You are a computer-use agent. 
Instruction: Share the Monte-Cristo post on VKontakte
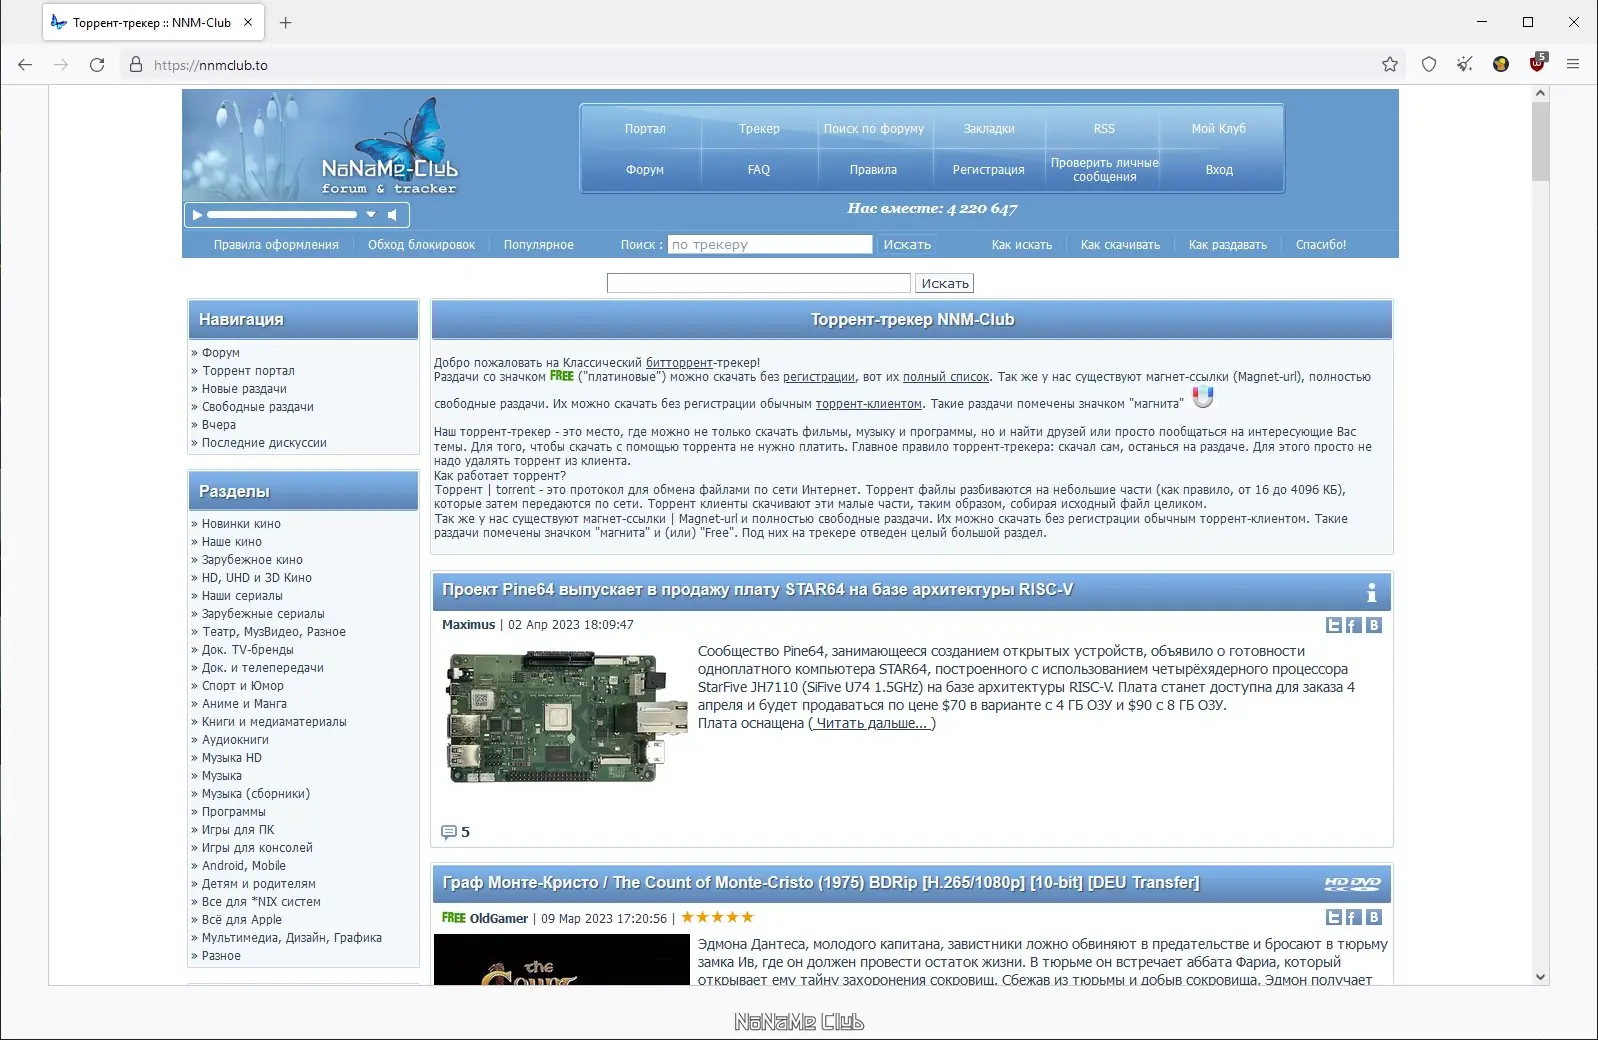pyautogui.click(x=1374, y=917)
